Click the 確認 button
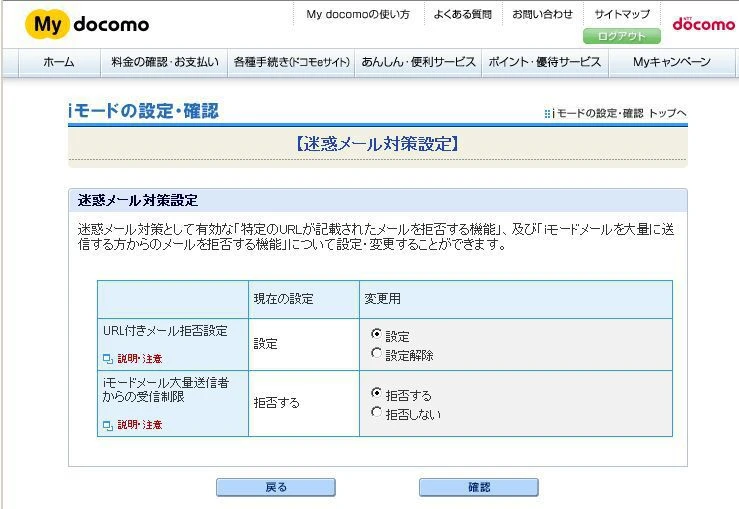The image size is (739, 509). pyautogui.click(x=478, y=487)
